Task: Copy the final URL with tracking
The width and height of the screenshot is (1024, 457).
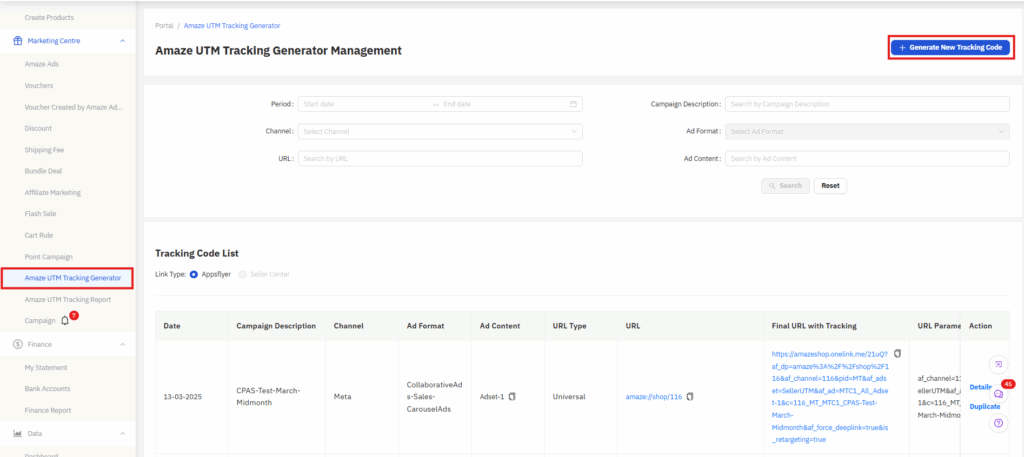Action: point(897,353)
